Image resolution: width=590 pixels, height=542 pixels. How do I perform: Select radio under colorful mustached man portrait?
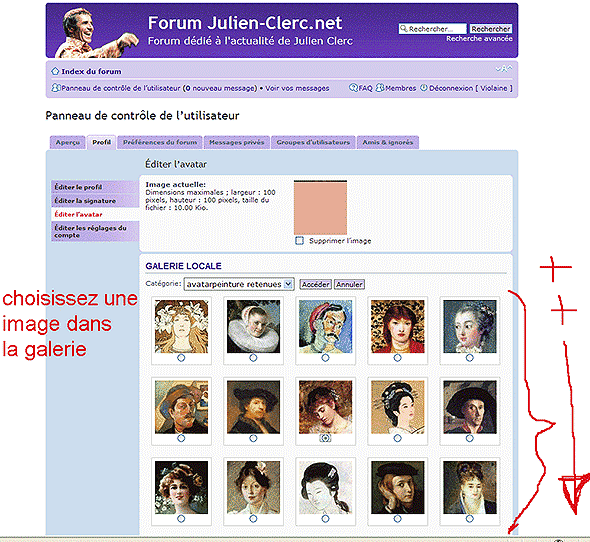tap(325, 358)
